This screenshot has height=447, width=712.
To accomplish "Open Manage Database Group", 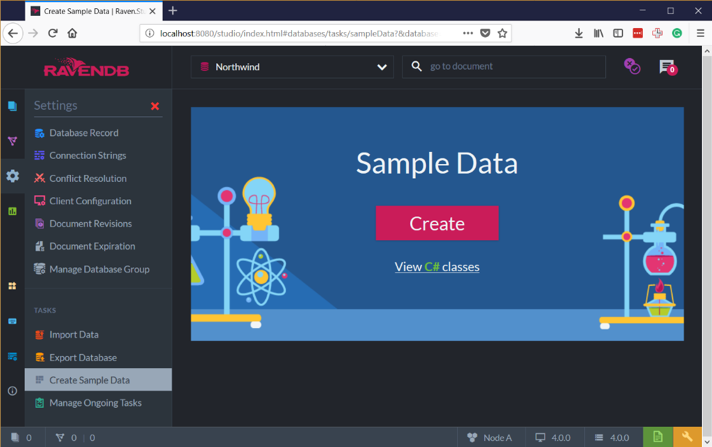I will pos(98,269).
